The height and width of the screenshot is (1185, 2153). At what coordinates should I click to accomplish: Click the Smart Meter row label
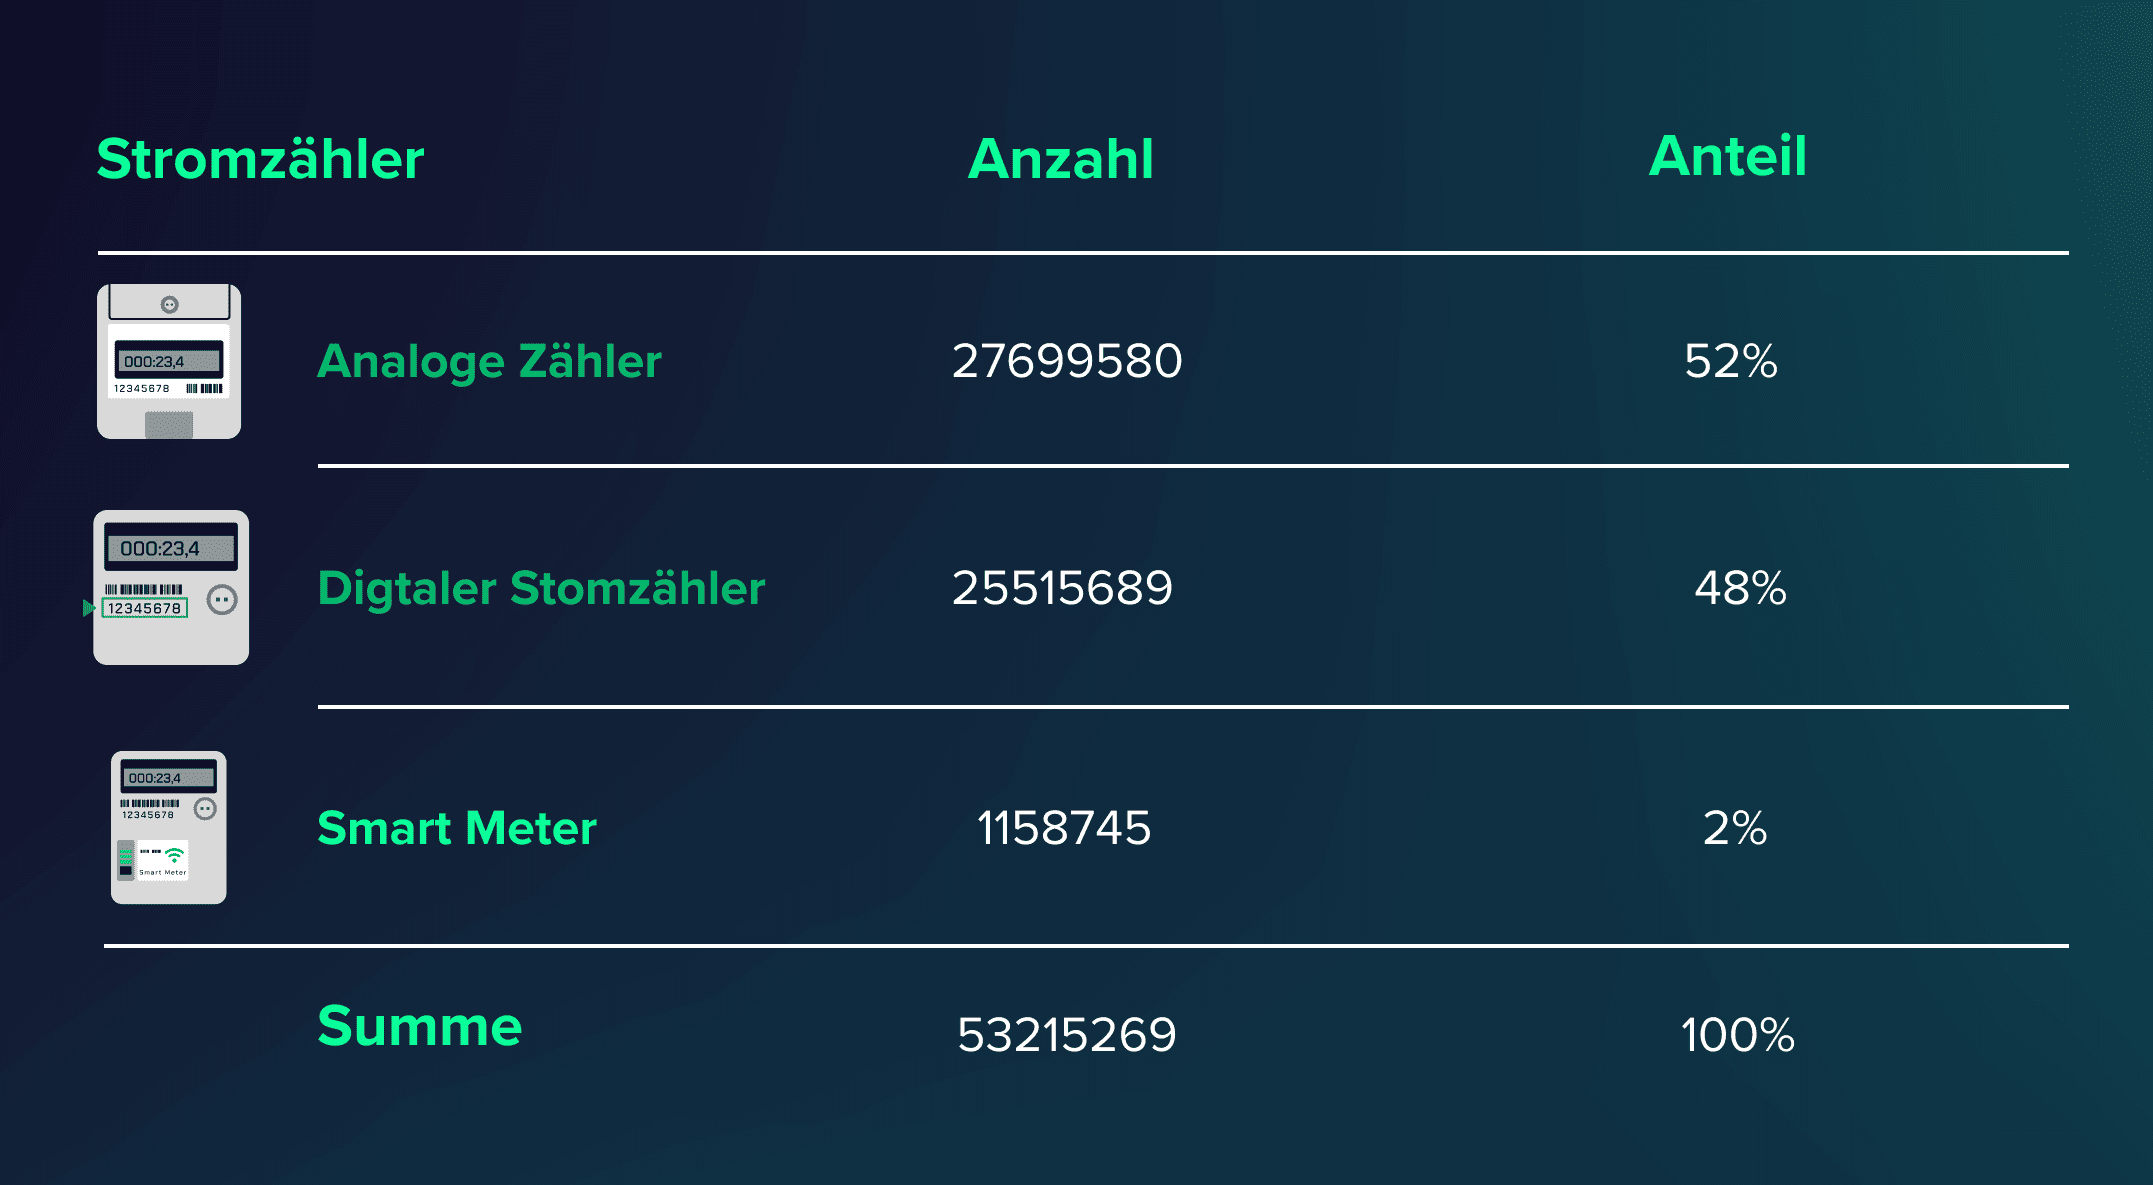(x=457, y=828)
